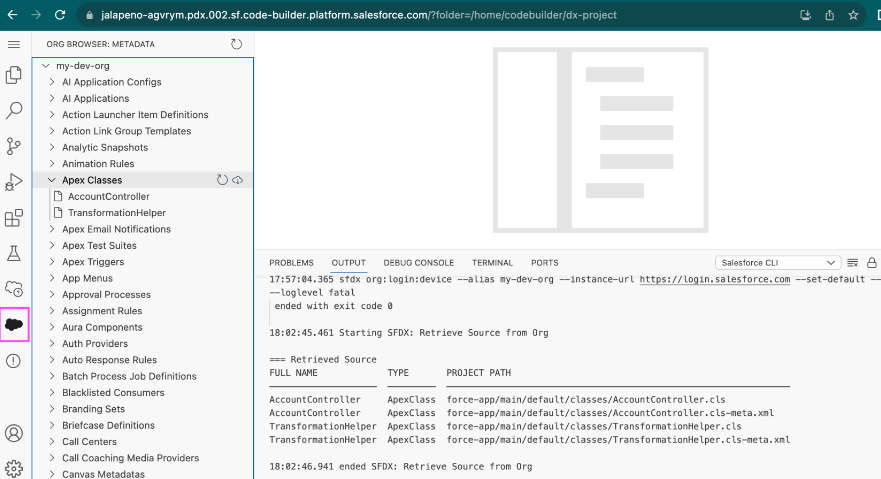The height and width of the screenshot is (479, 881).
Task: Open the Explorer view in activity bar
Action: 14,75
